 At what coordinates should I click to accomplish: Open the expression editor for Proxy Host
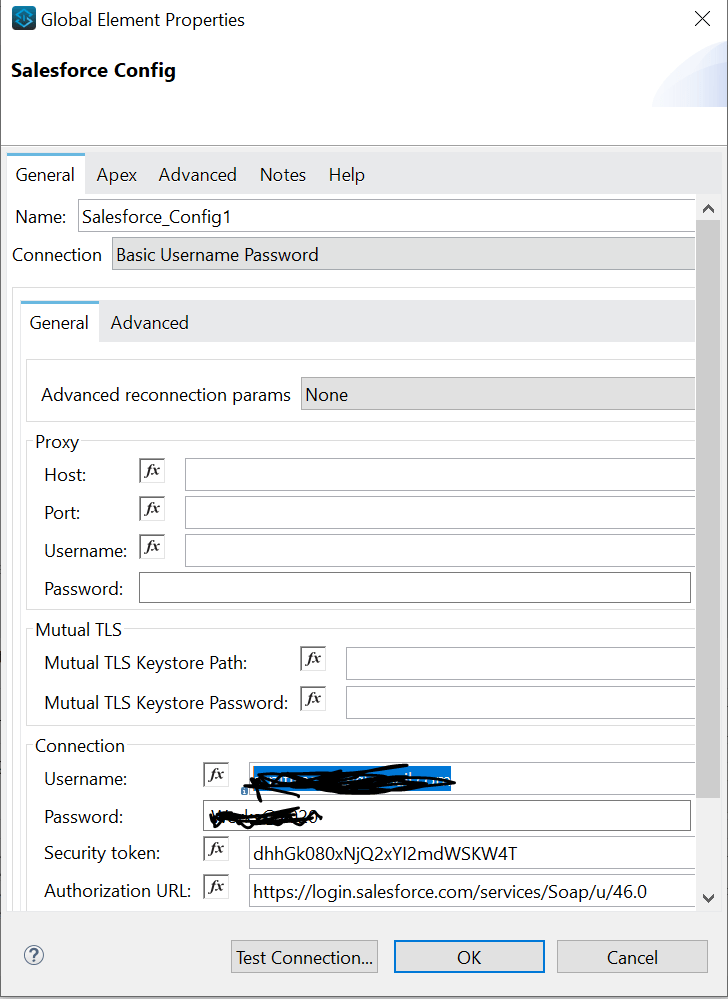pos(151,470)
